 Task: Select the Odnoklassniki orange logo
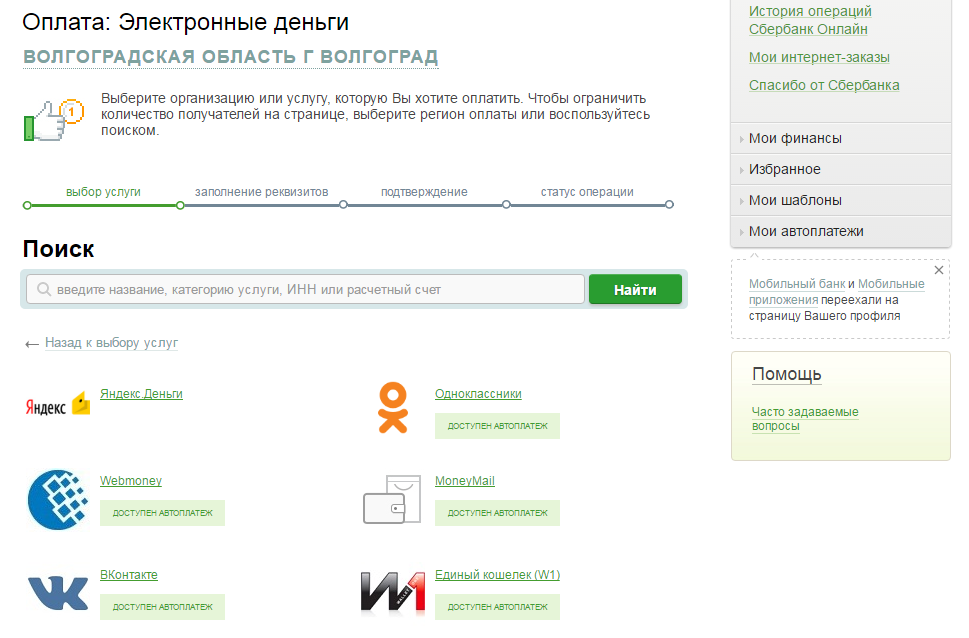pyautogui.click(x=393, y=408)
